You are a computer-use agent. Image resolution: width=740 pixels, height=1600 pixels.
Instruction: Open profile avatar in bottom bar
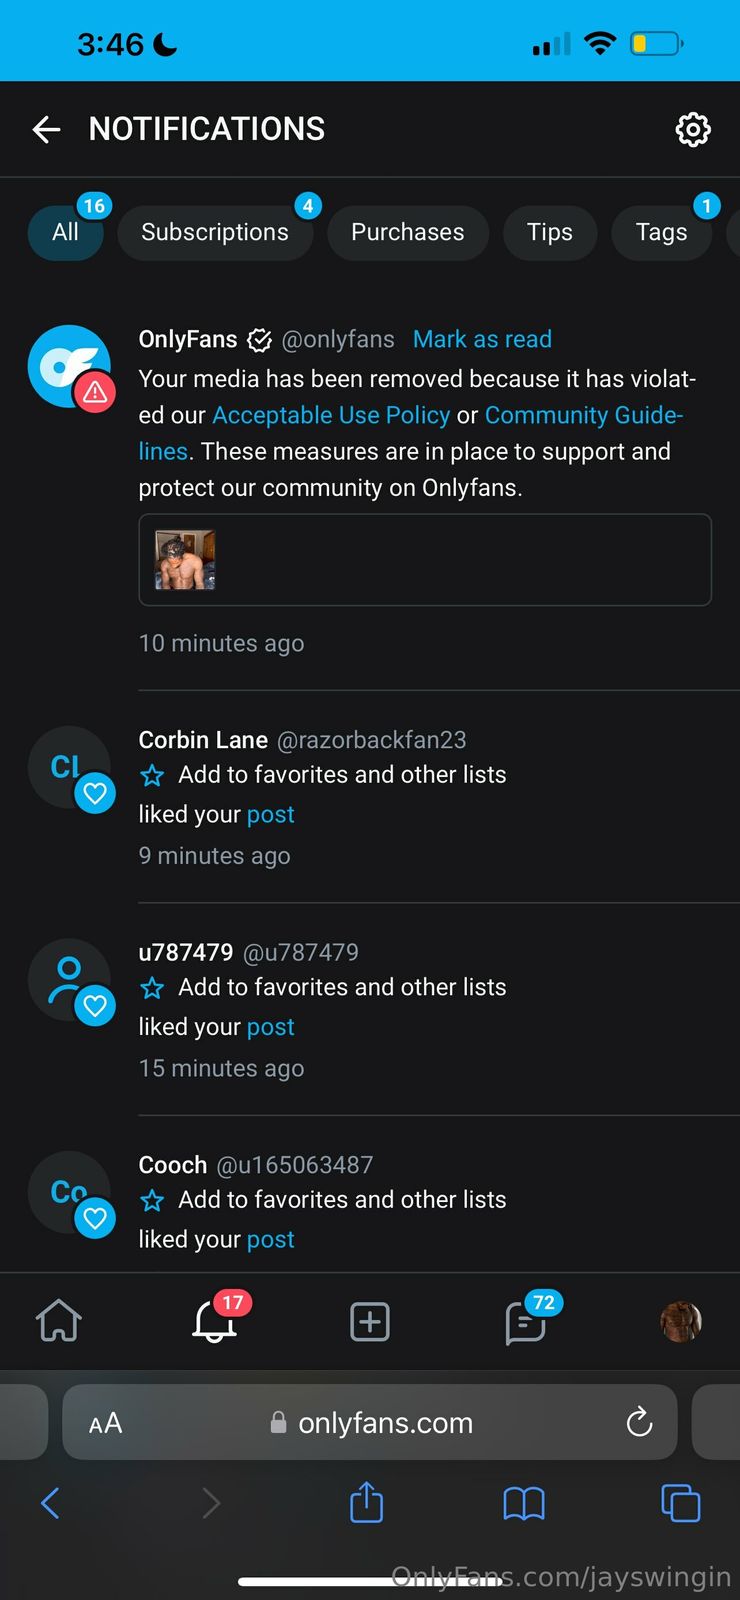tap(681, 1321)
